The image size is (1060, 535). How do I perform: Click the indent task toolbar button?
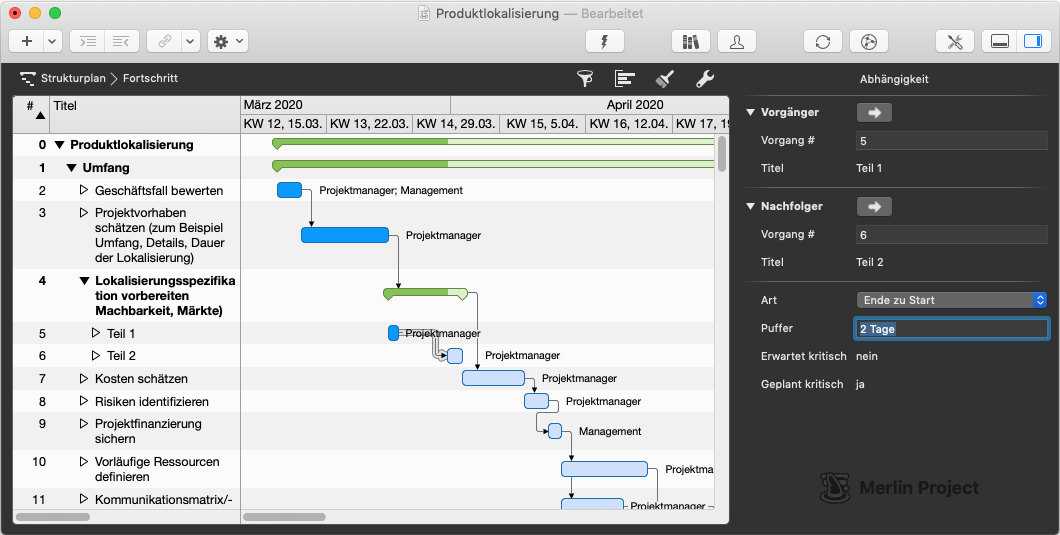[89, 41]
